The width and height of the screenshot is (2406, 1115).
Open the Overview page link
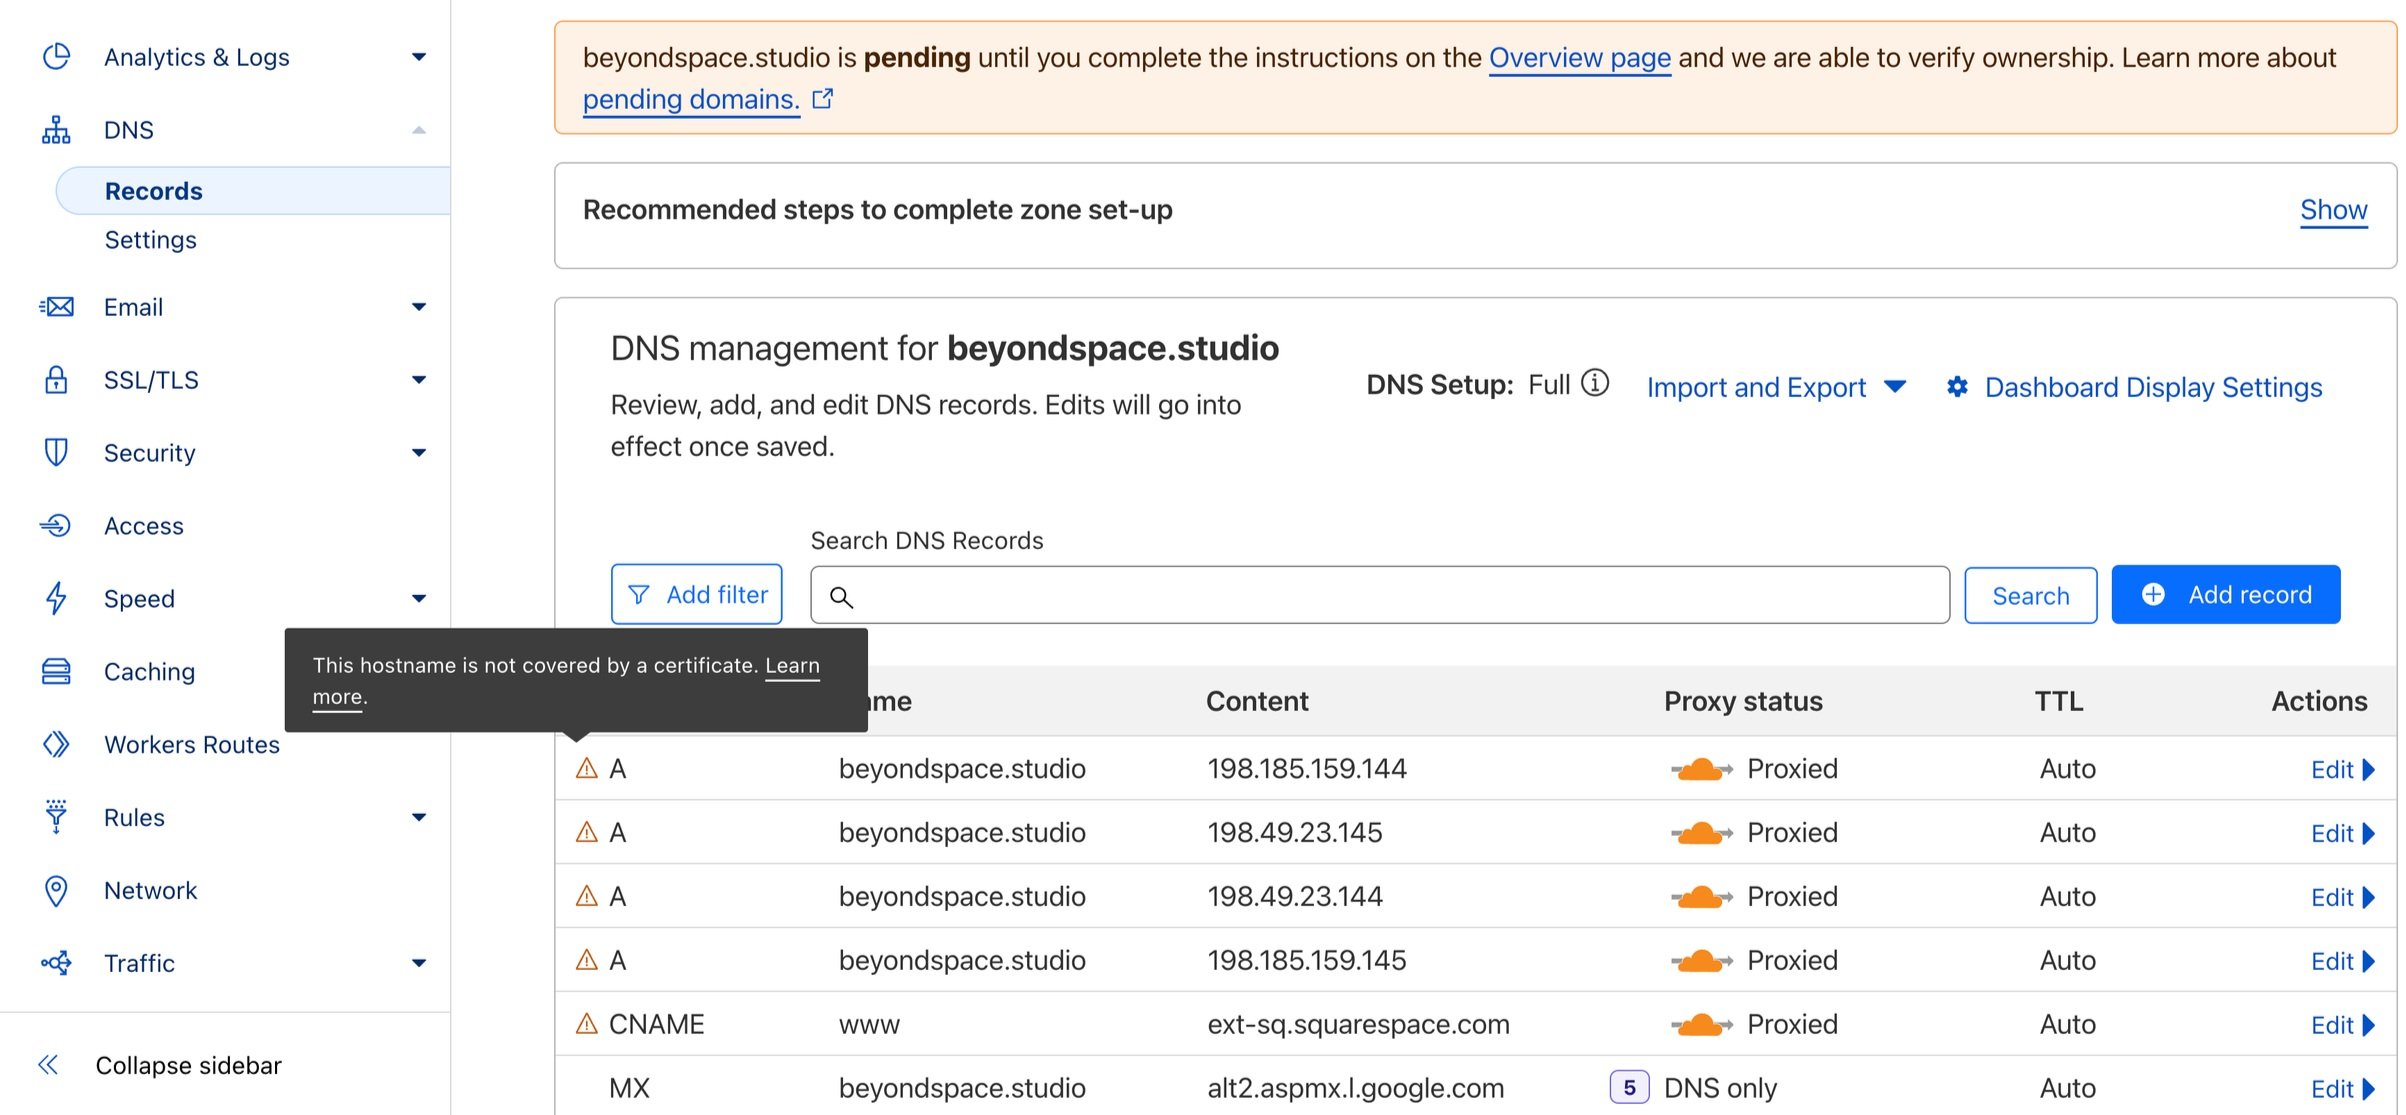[x=1579, y=58]
